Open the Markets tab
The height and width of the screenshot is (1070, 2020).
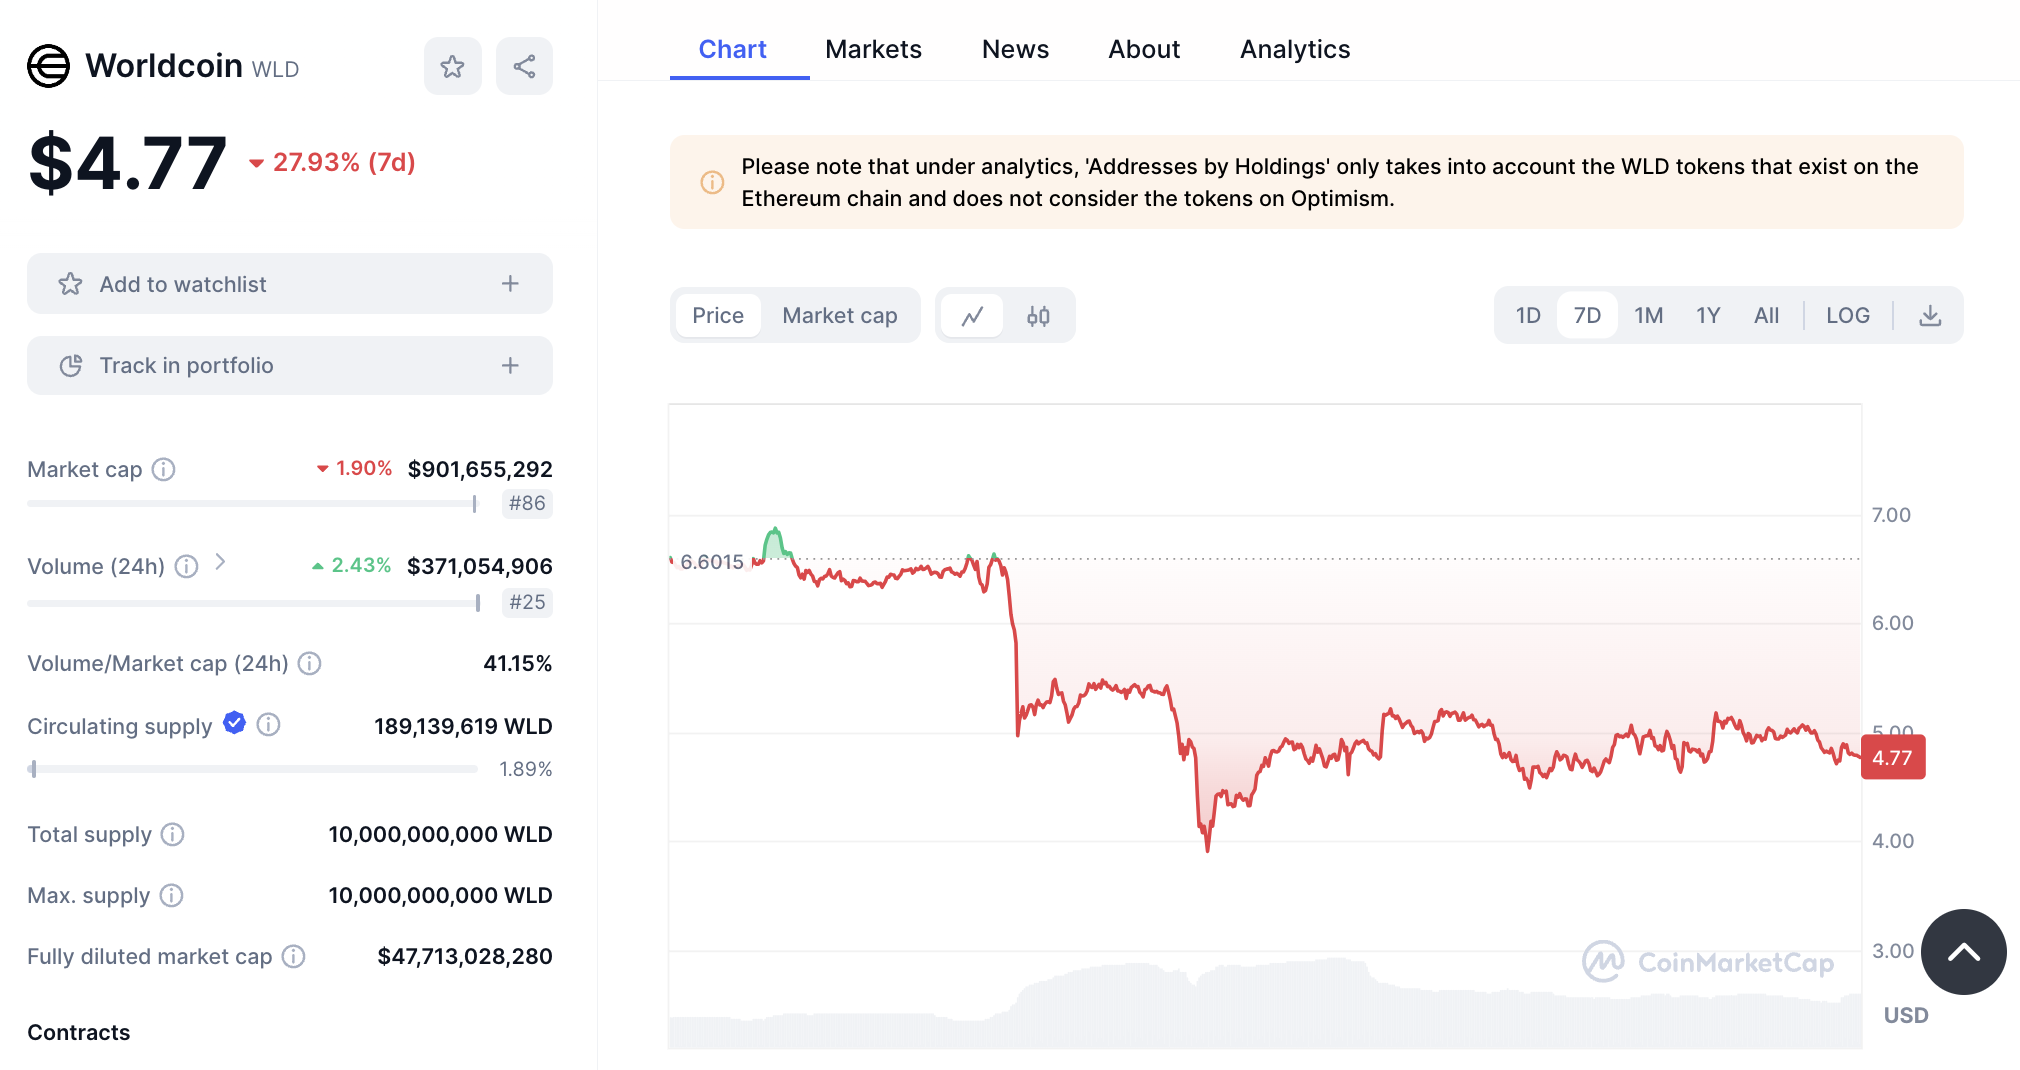(x=873, y=49)
